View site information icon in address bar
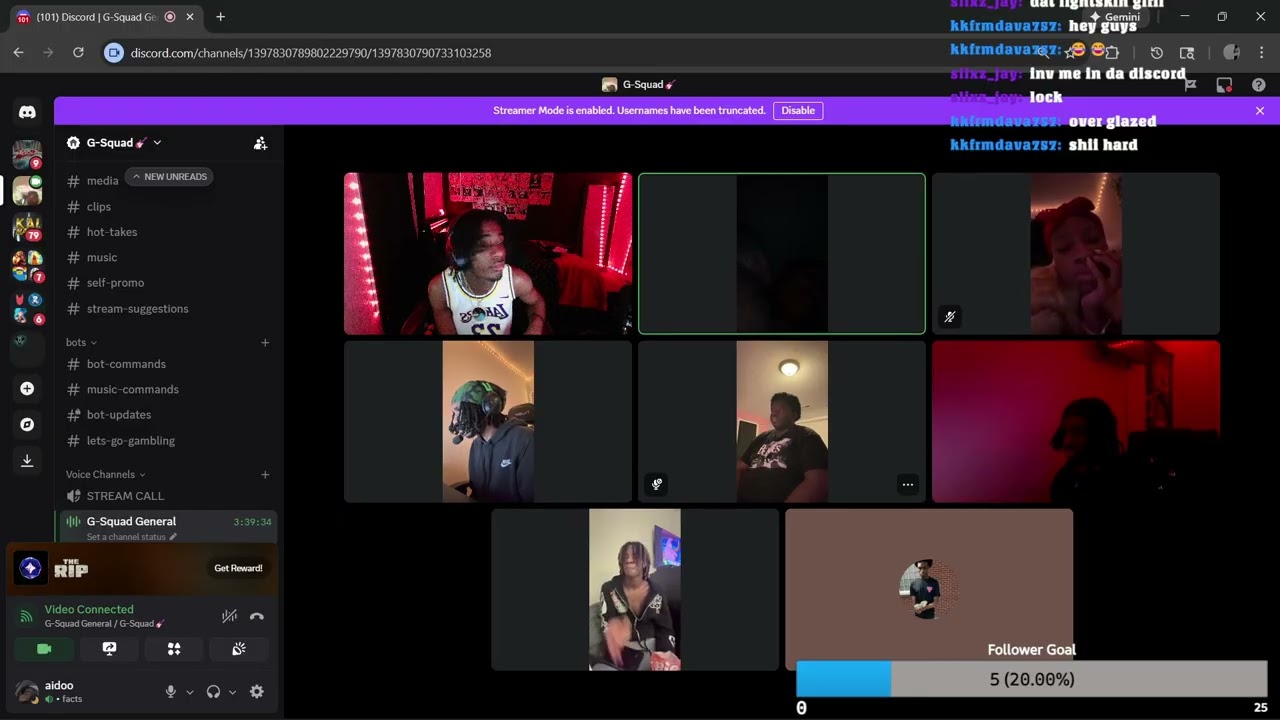The image size is (1280, 720). (x=114, y=53)
